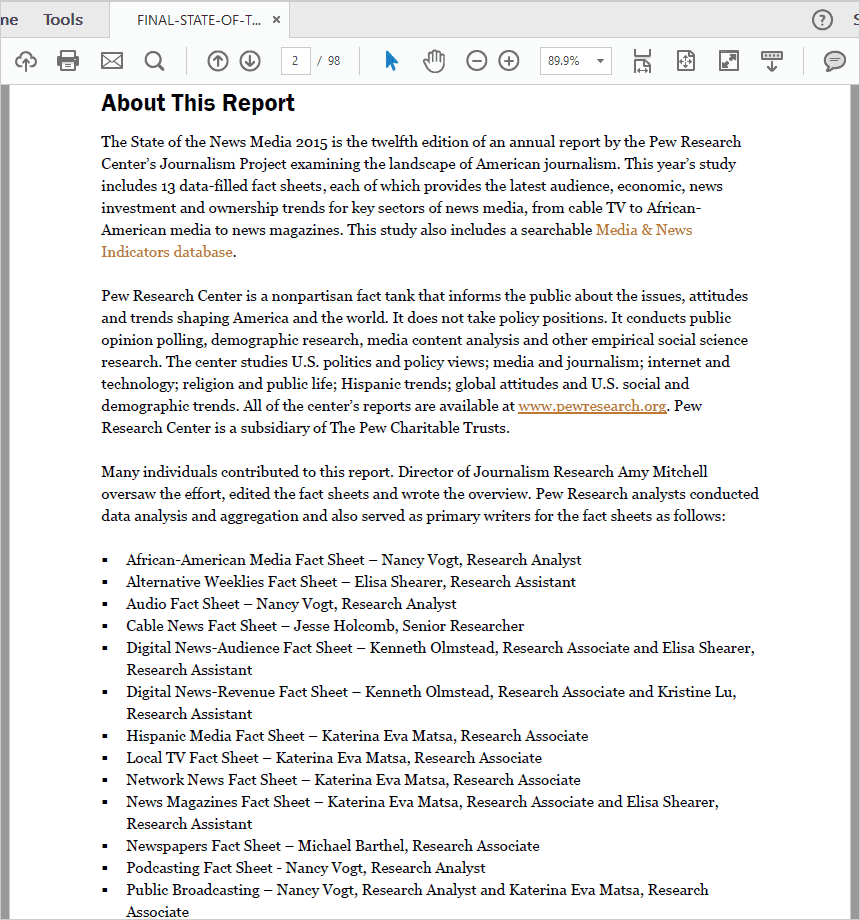The height and width of the screenshot is (920, 860).
Task: Go to next page arrow
Action: point(250,60)
